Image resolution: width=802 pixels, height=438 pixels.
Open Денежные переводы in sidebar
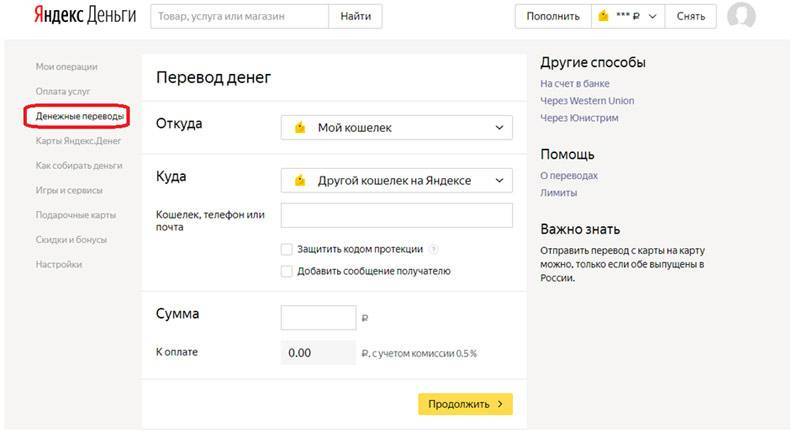tap(80, 116)
